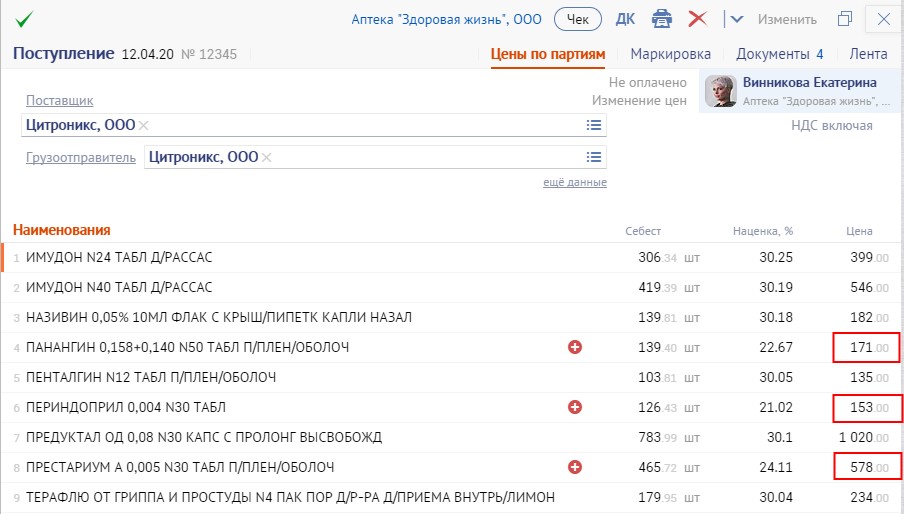Remove Цитроникс from the Поставщик field
This screenshot has height=514, width=904.
(x=144, y=125)
